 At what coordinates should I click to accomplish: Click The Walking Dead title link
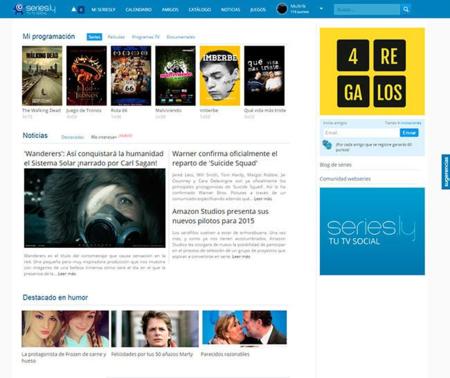click(x=42, y=110)
